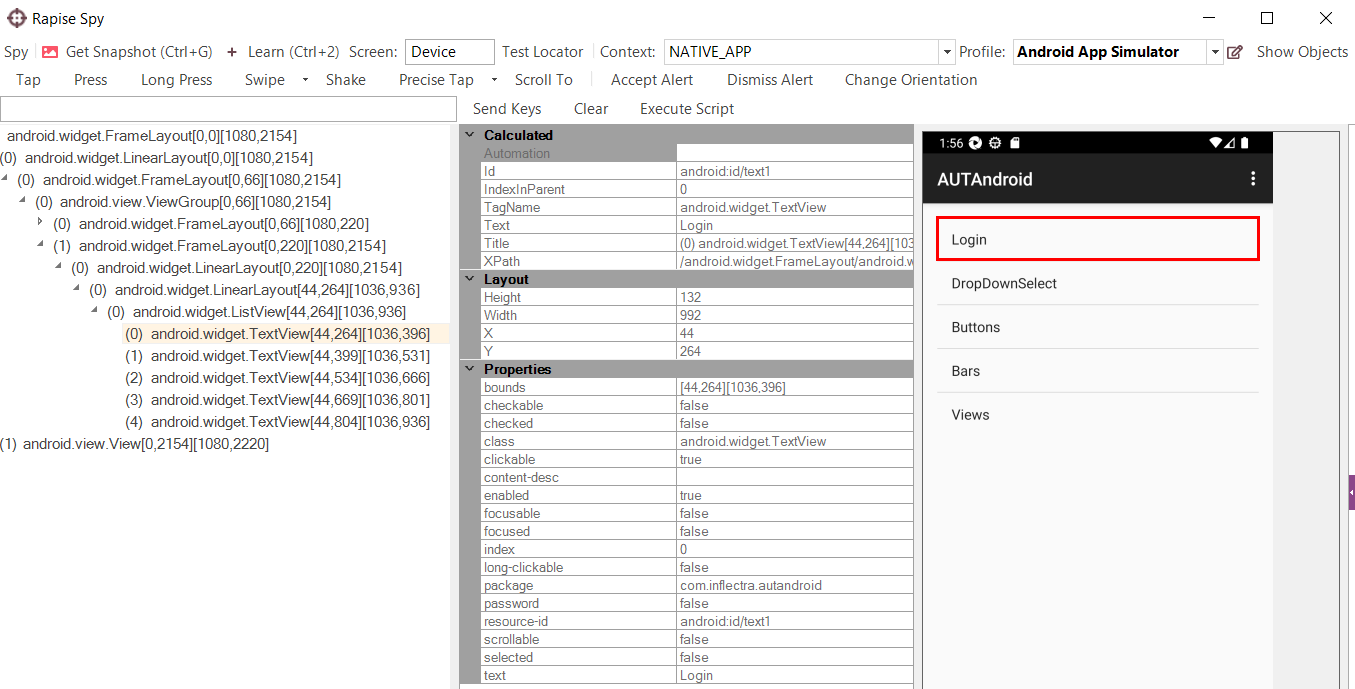The height and width of the screenshot is (689, 1355).
Task: Click the plus icon beside Learn
Action: click(232, 52)
